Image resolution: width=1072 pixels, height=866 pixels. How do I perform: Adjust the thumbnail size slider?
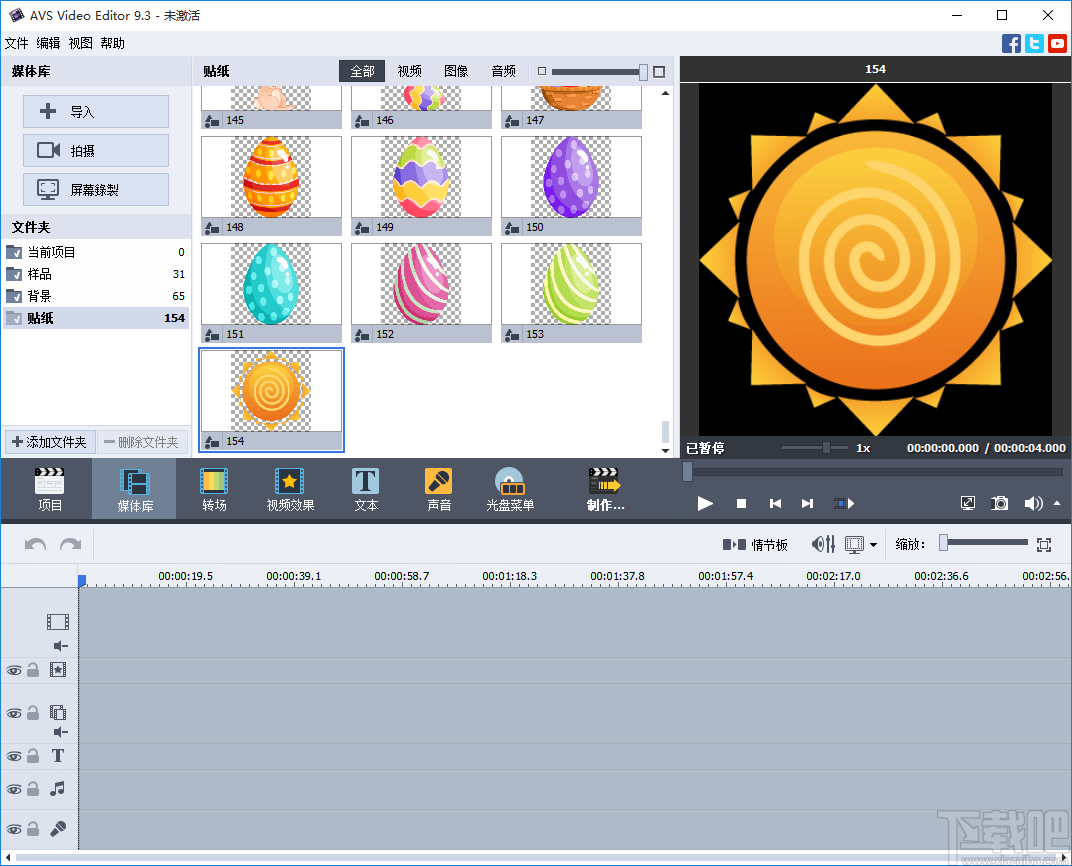click(x=643, y=71)
